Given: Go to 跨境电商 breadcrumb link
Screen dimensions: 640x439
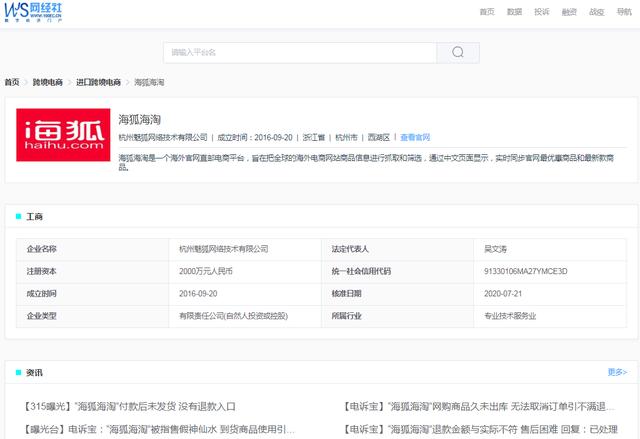Looking at the screenshot, I should tap(48, 82).
